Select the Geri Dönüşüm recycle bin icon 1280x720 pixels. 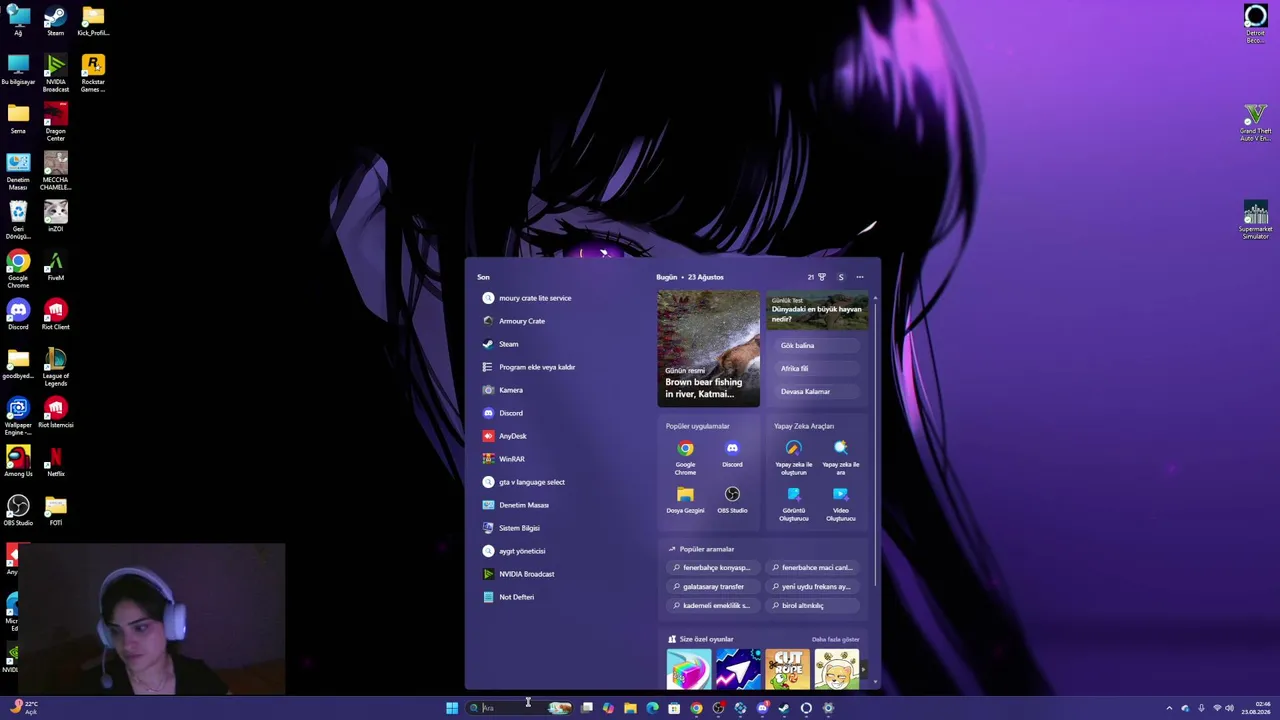[x=18, y=220]
